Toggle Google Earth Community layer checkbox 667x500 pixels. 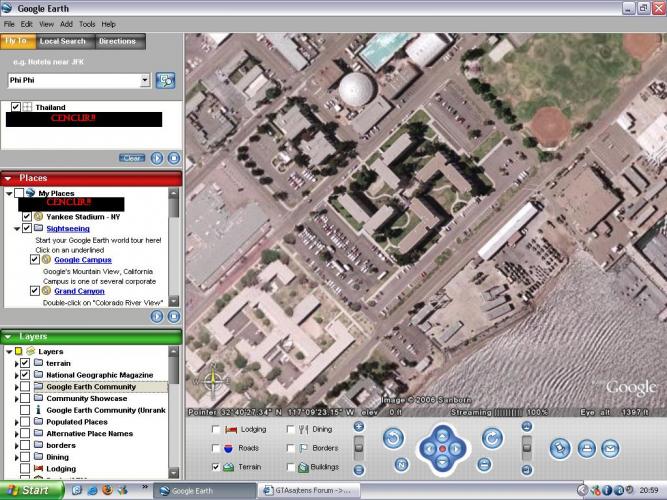point(25,386)
